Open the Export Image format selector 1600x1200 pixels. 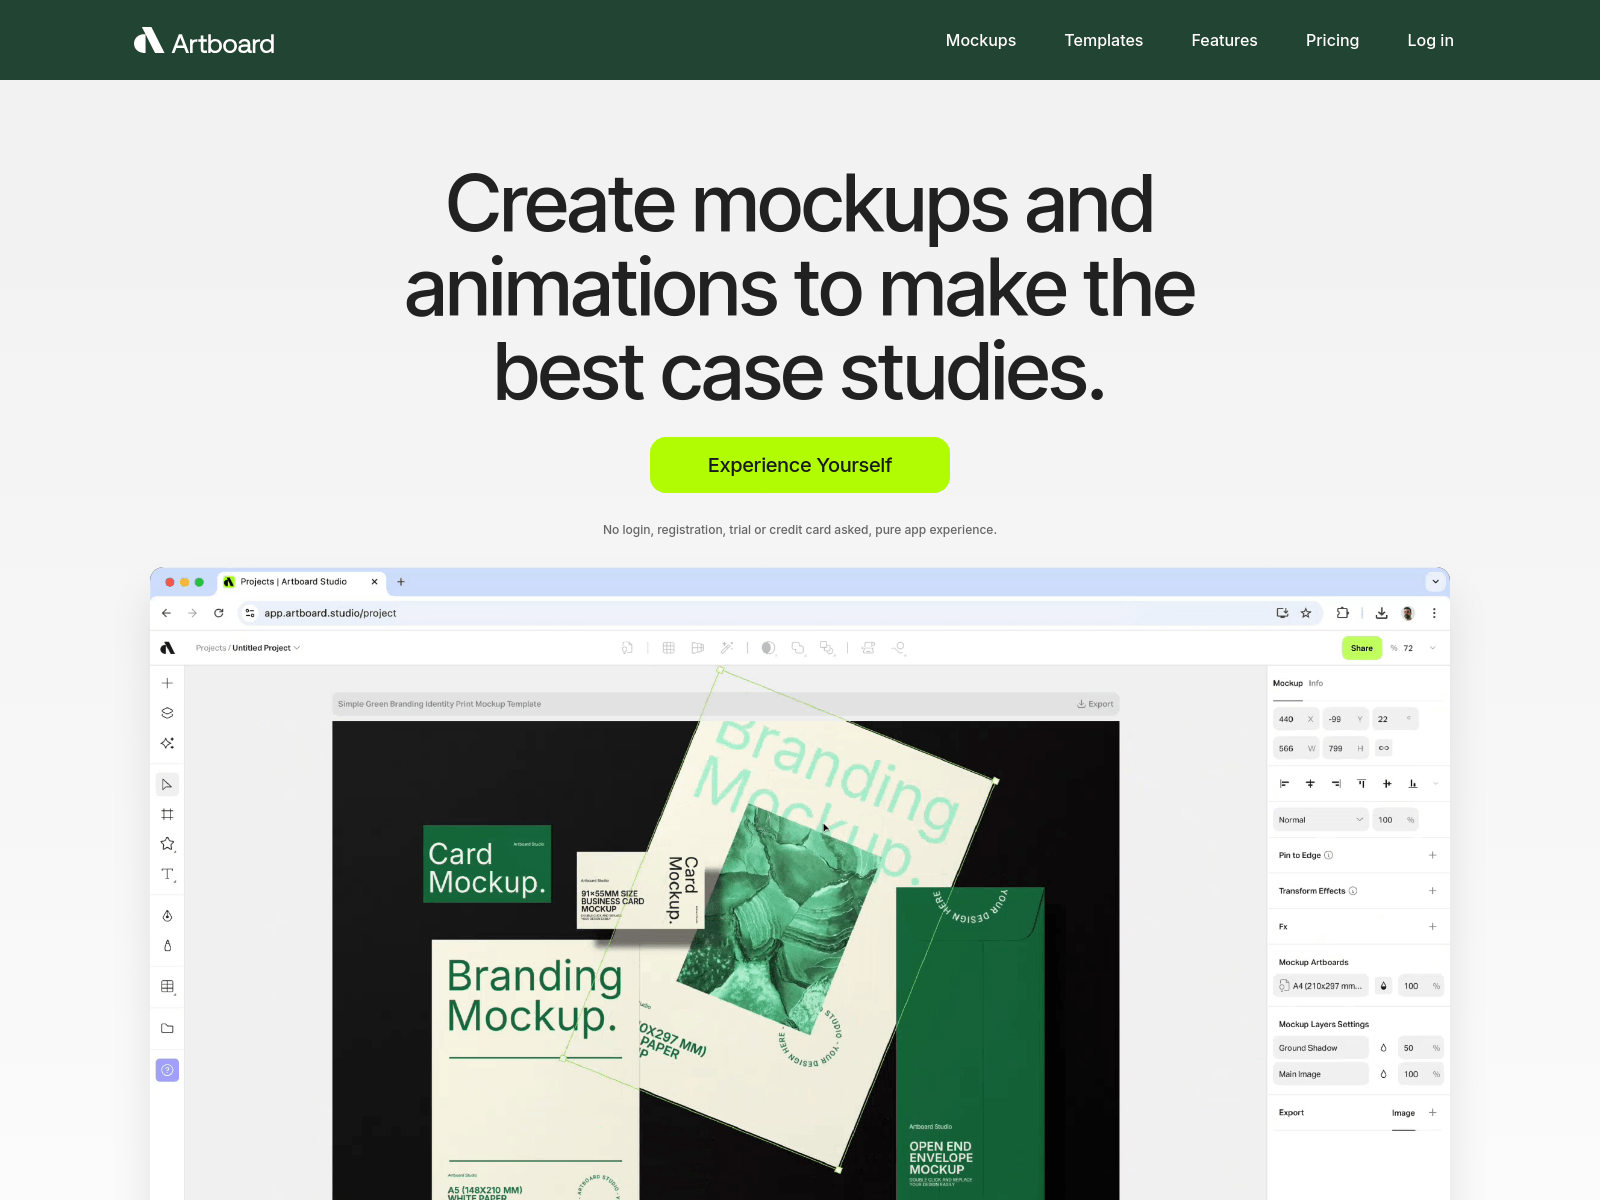(x=1404, y=1113)
